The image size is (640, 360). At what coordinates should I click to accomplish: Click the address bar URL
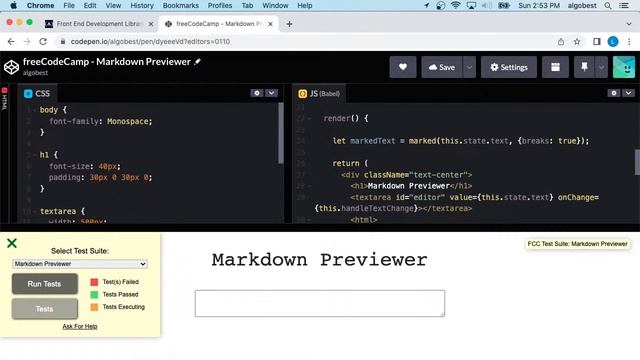(150, 42)
